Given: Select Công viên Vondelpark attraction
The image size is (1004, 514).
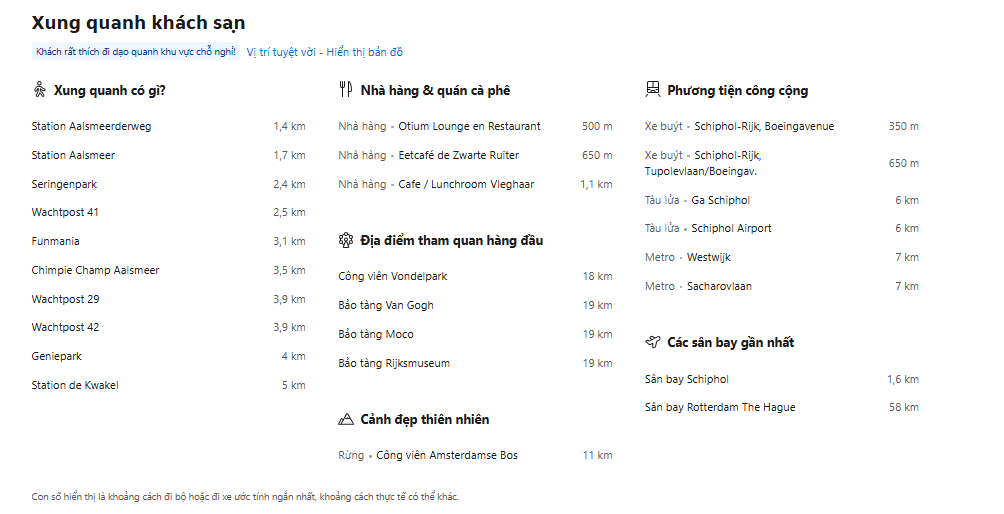Looking at the screenshot, I should coord(392,277).
